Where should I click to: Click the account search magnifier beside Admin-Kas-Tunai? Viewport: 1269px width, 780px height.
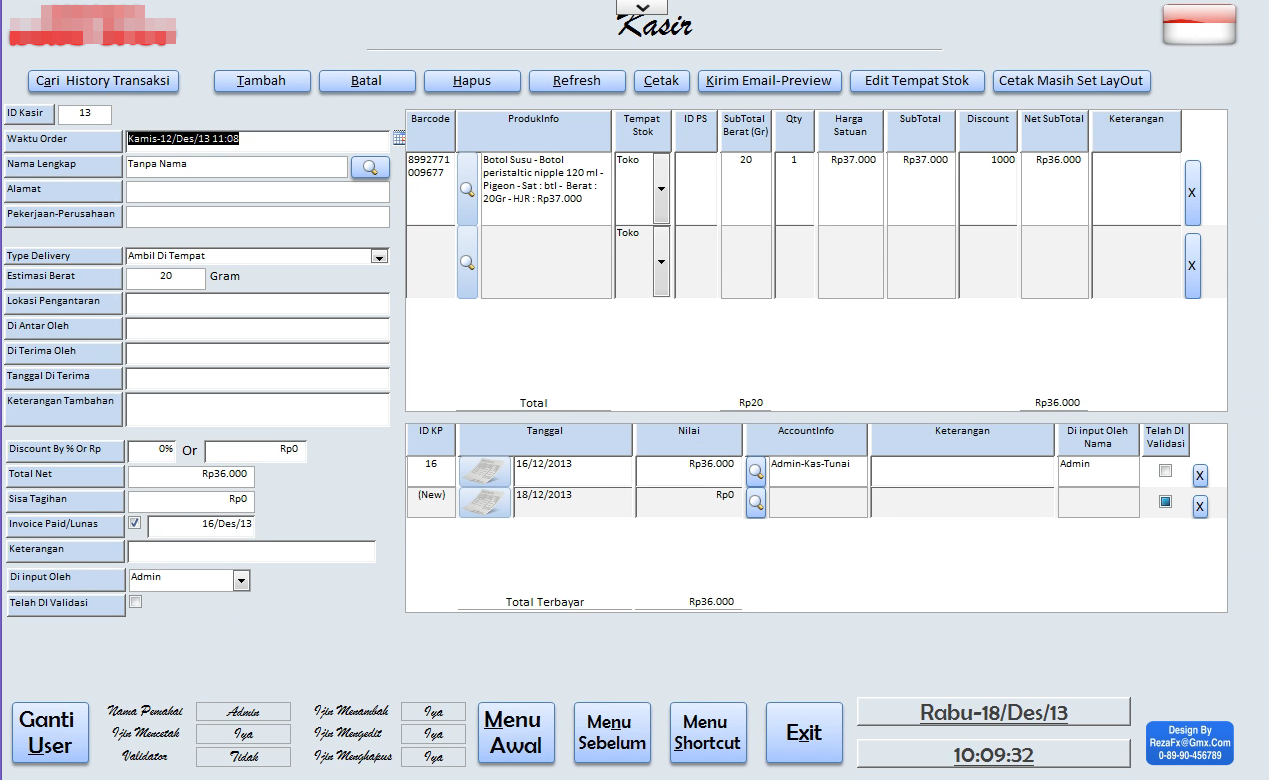click(x=756, y=471)
